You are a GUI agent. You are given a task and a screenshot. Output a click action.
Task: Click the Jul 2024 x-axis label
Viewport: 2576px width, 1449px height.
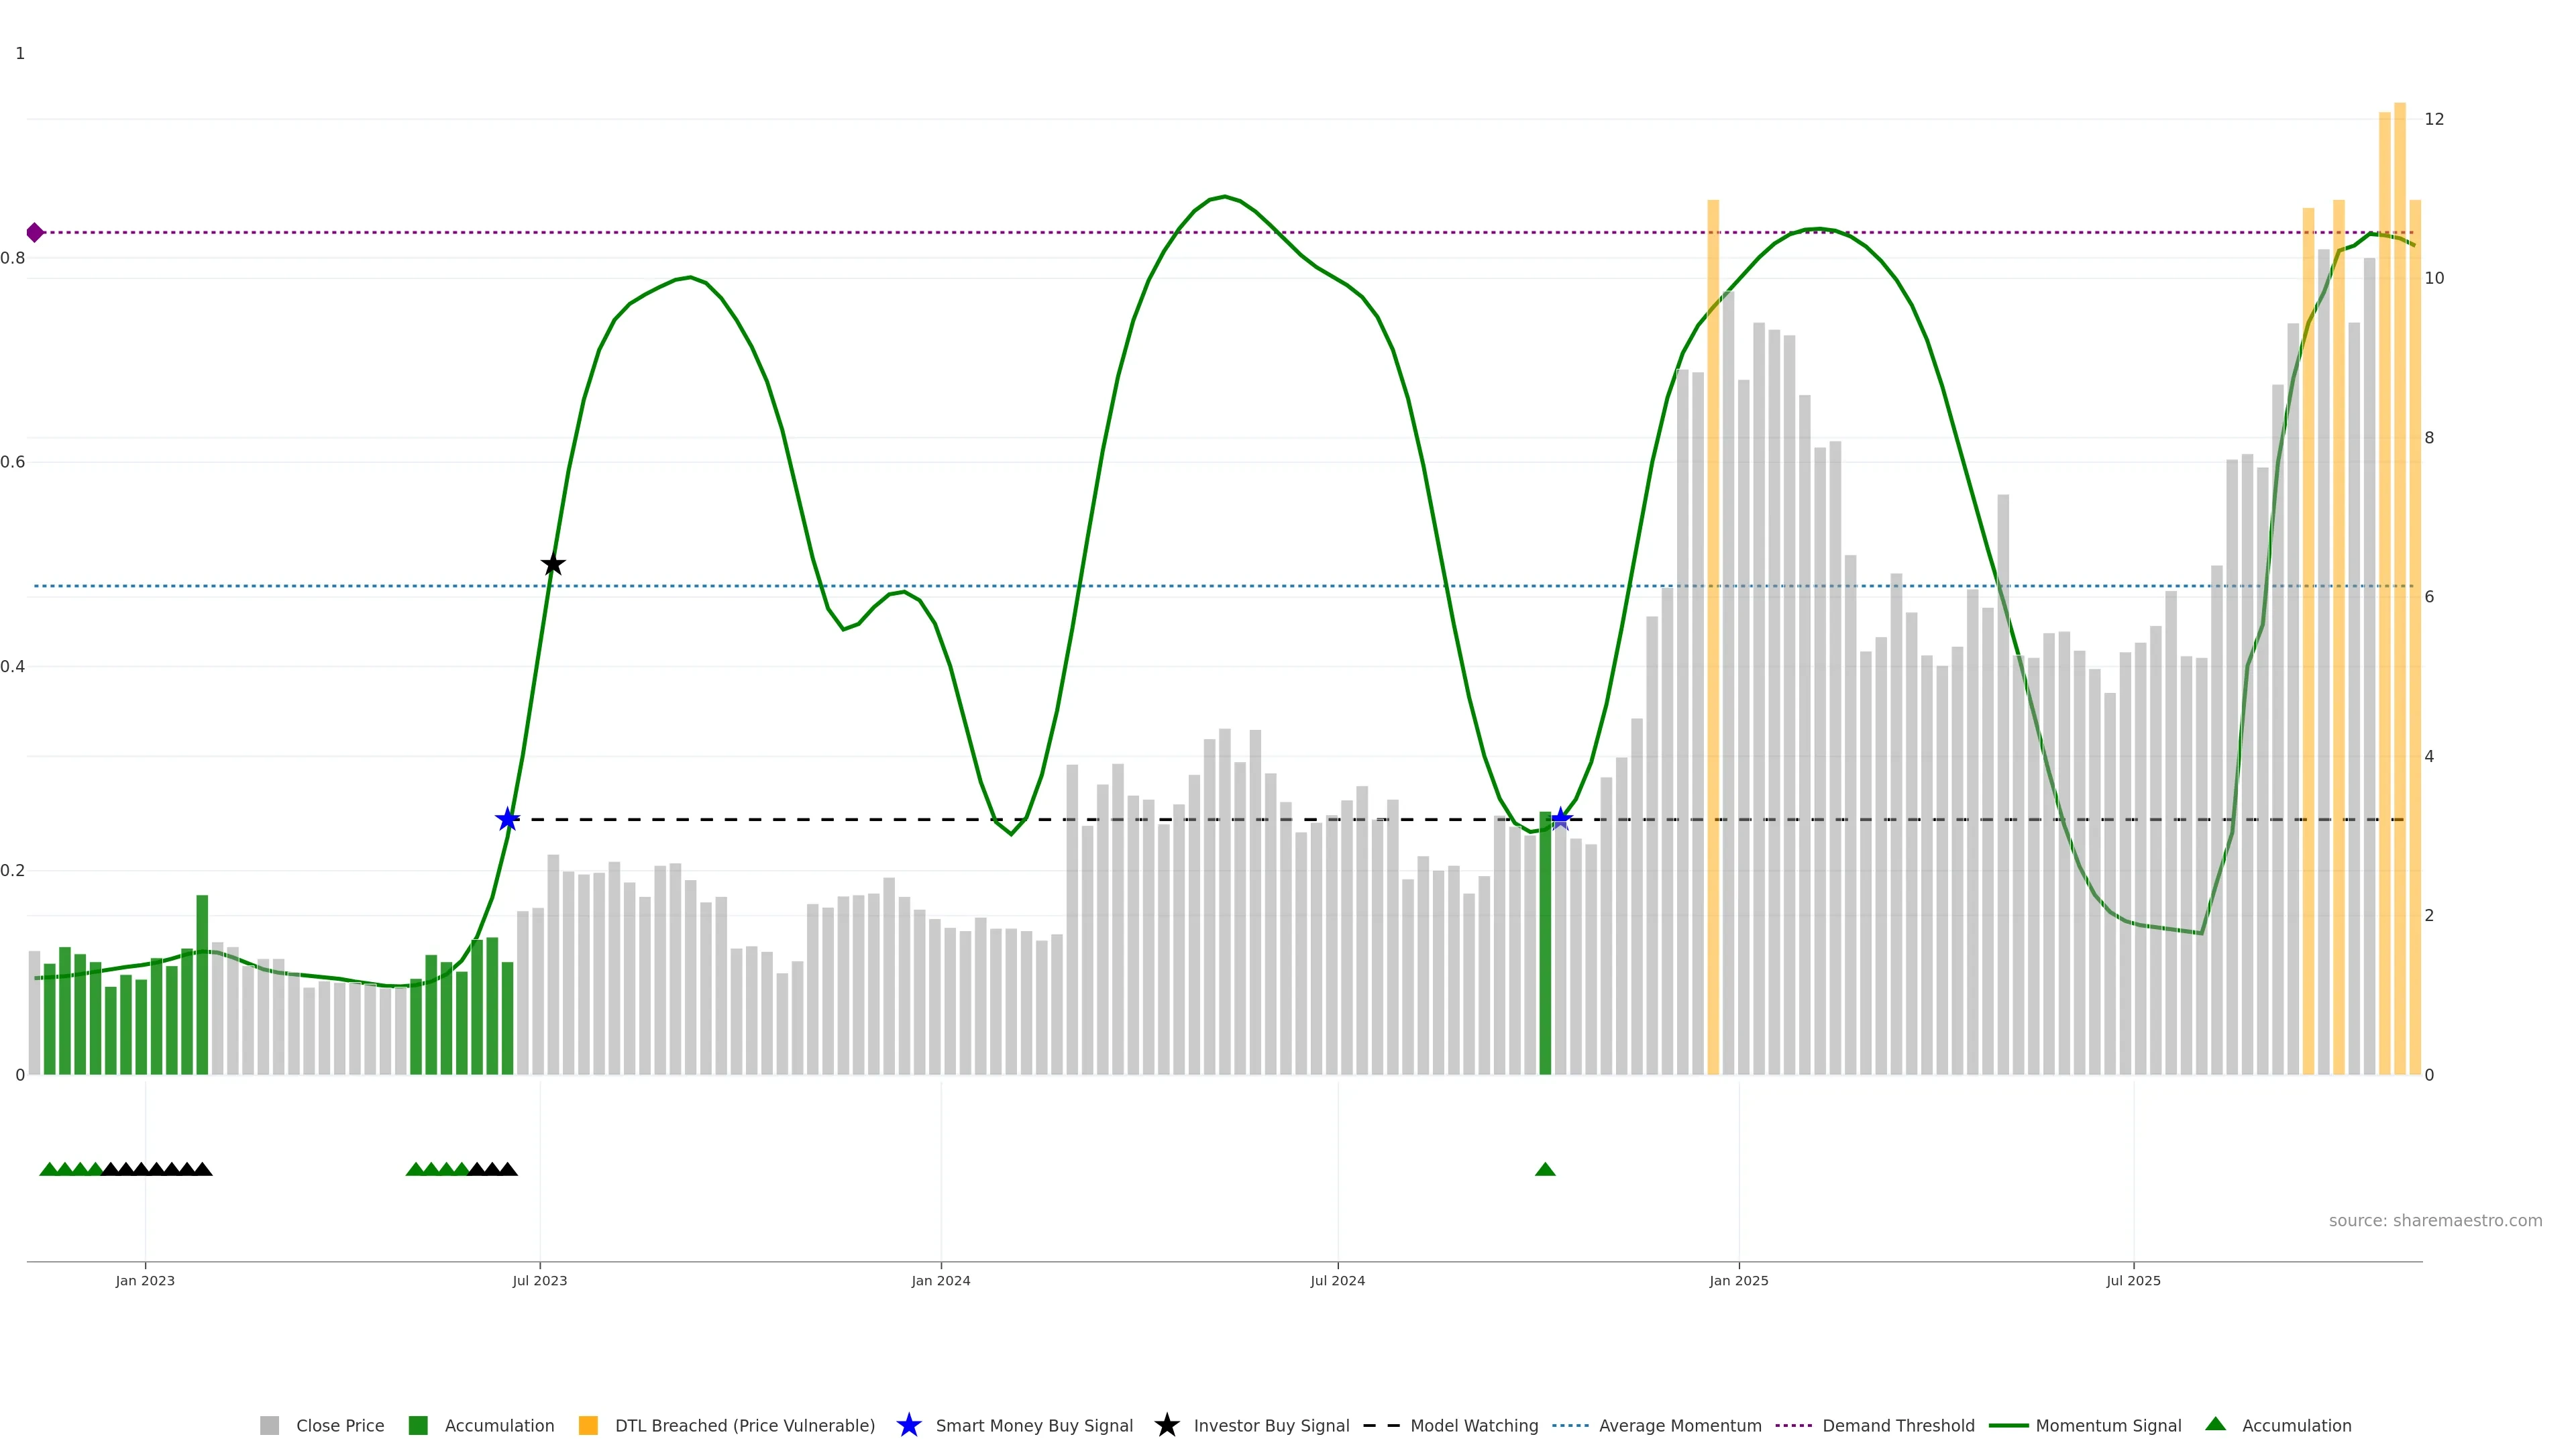tap(1337, 1280)
